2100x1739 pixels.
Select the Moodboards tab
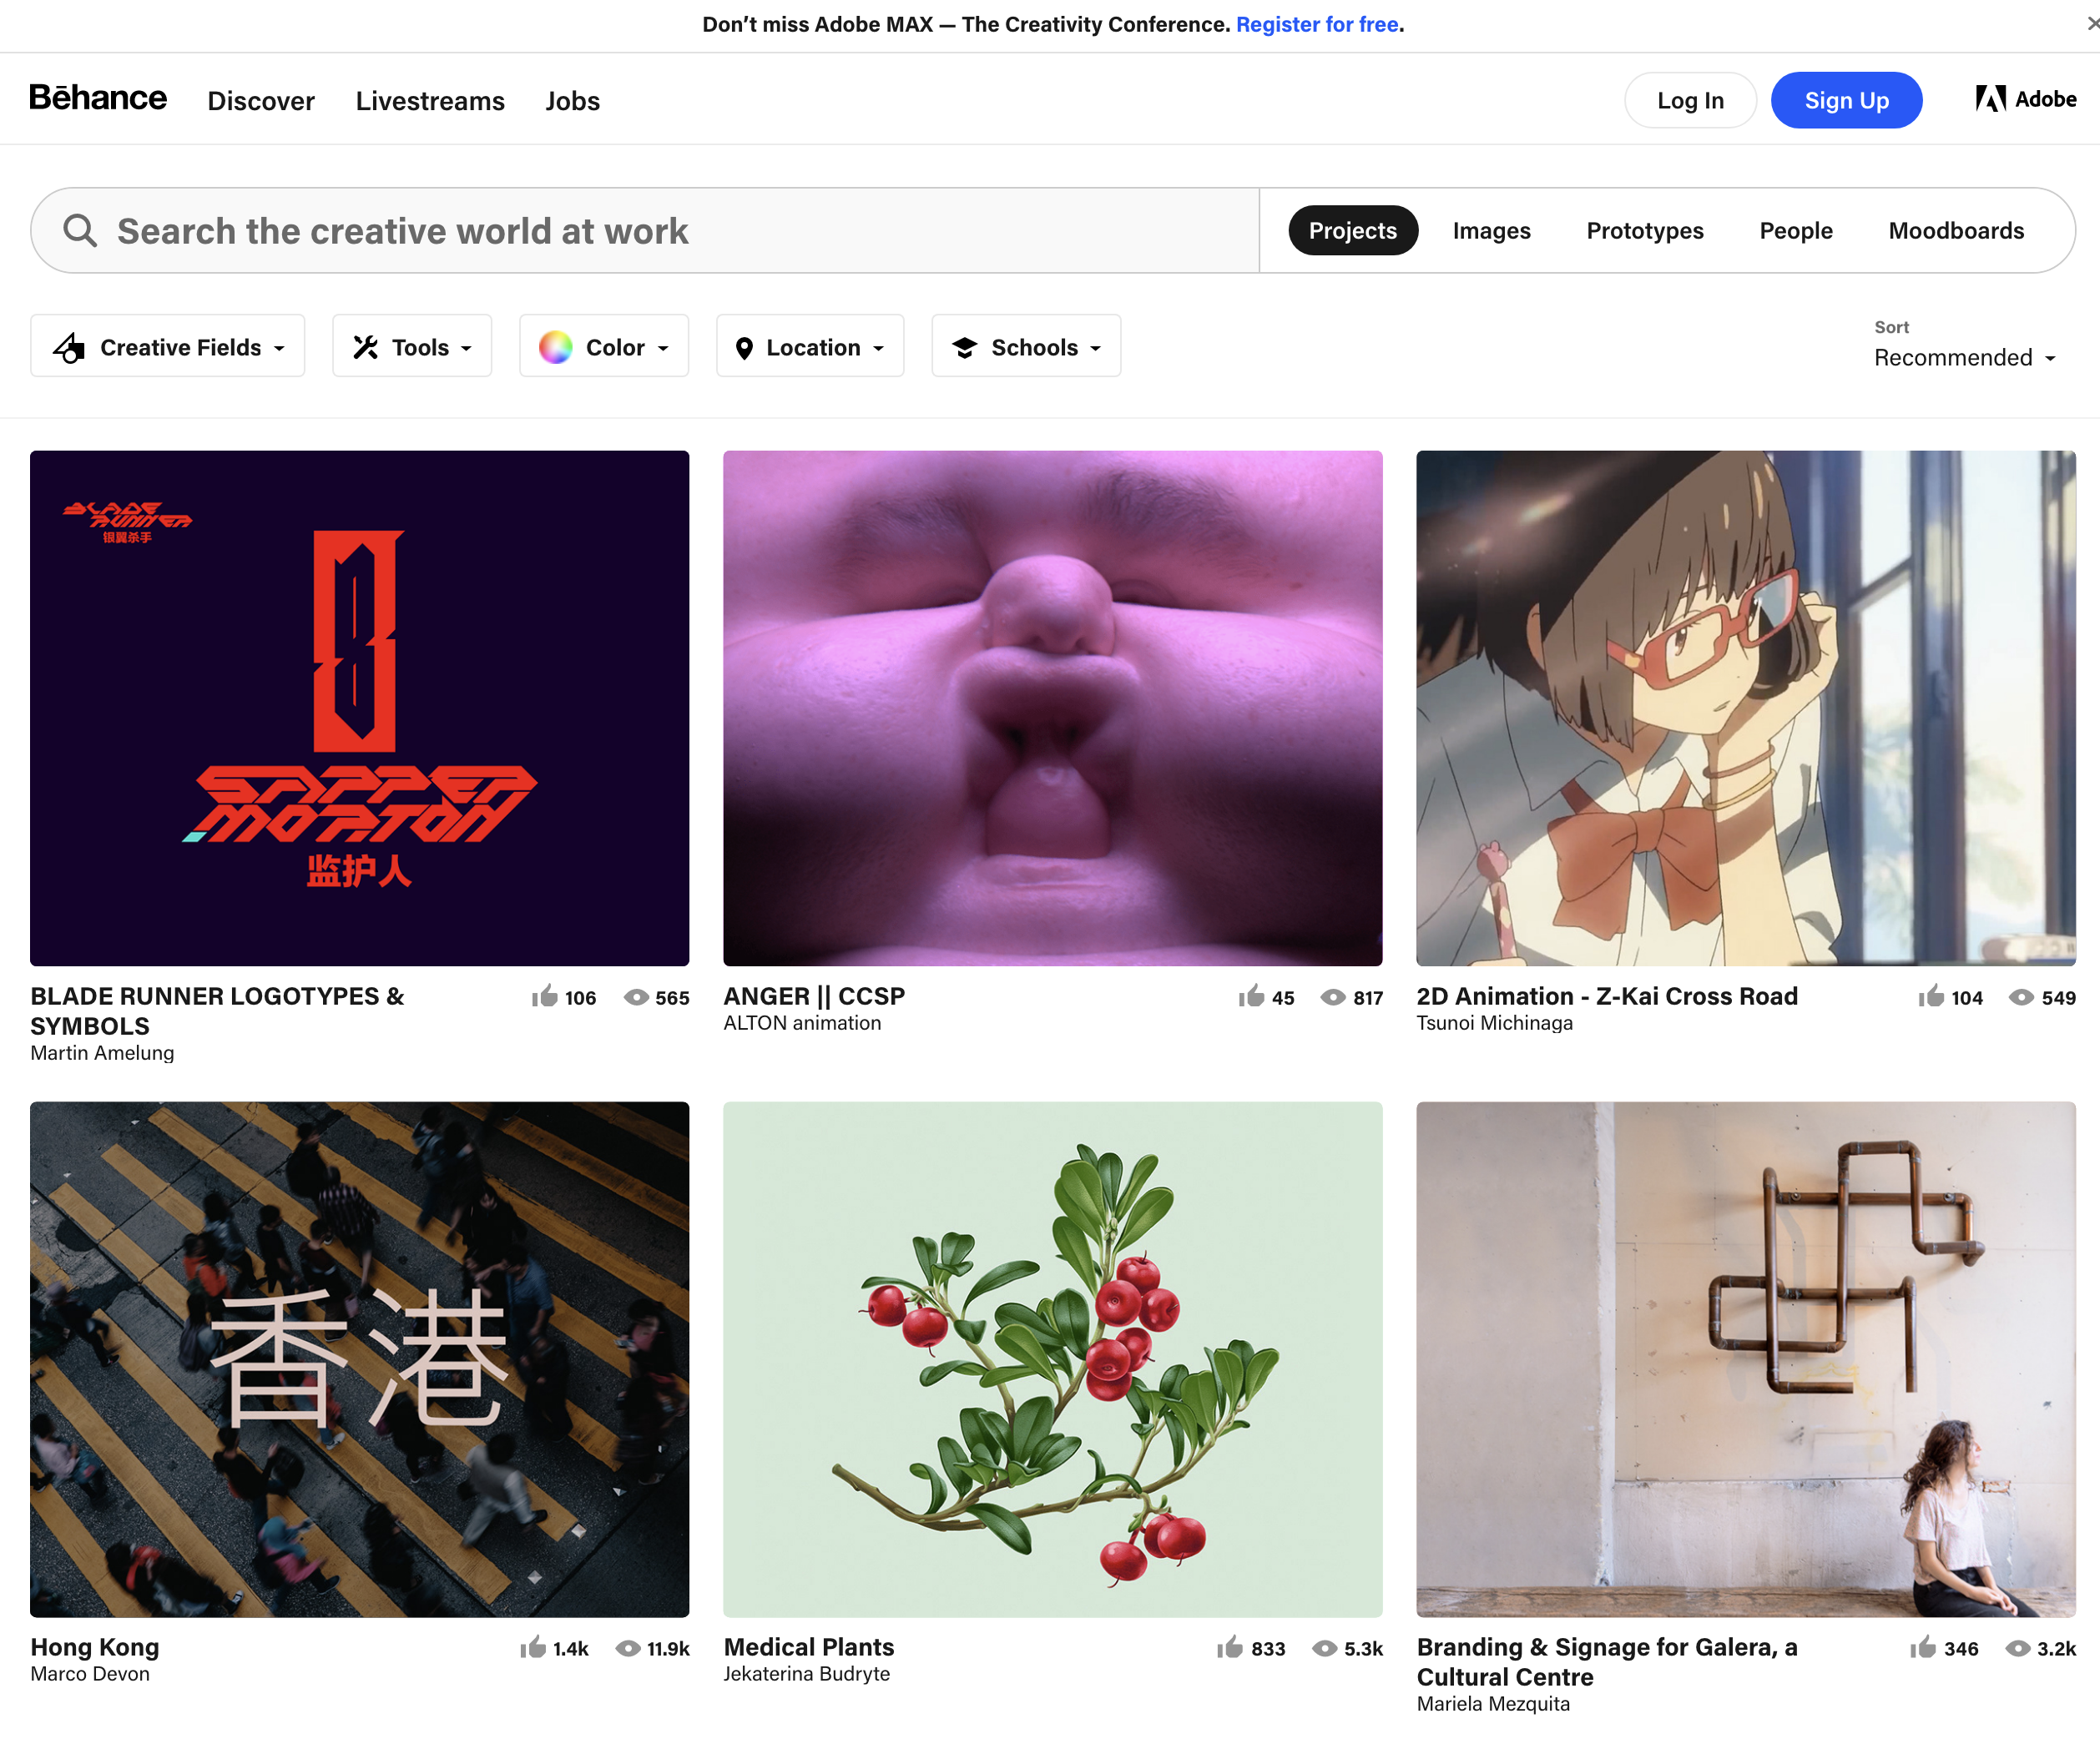(x=1955, y=231)
